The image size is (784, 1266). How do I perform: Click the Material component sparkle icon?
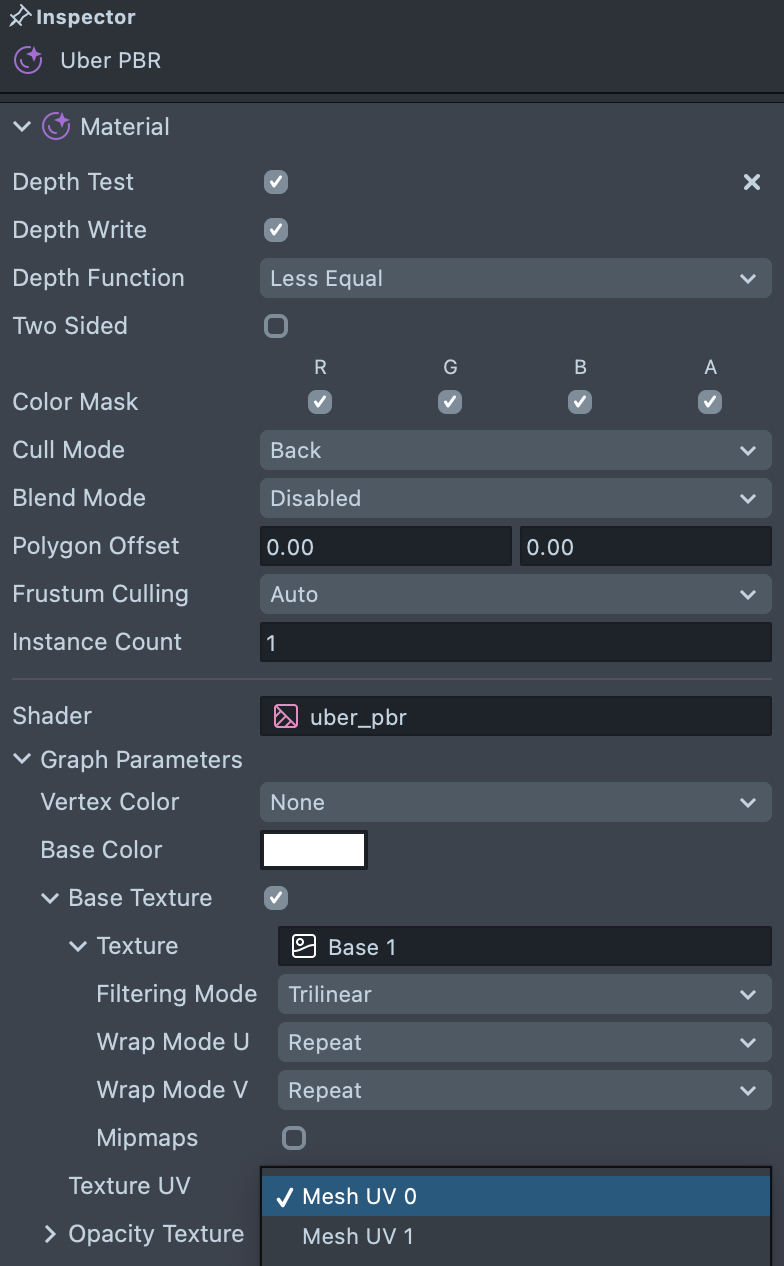click(56, 127)
